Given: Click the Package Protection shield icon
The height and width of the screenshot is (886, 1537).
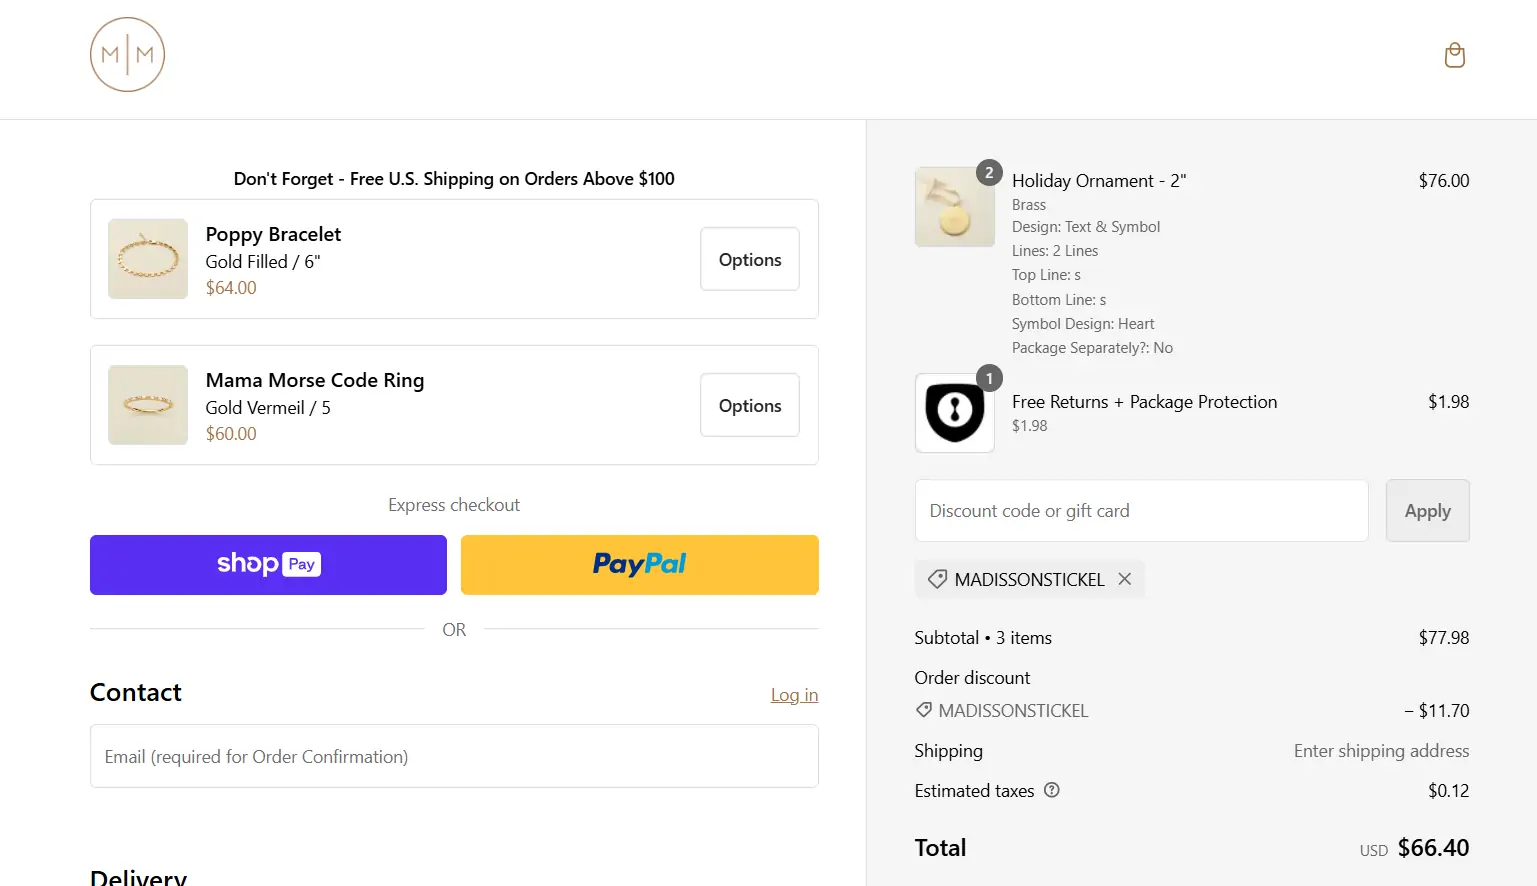Looking at the screenshot, I should click(x=954, y=412).
